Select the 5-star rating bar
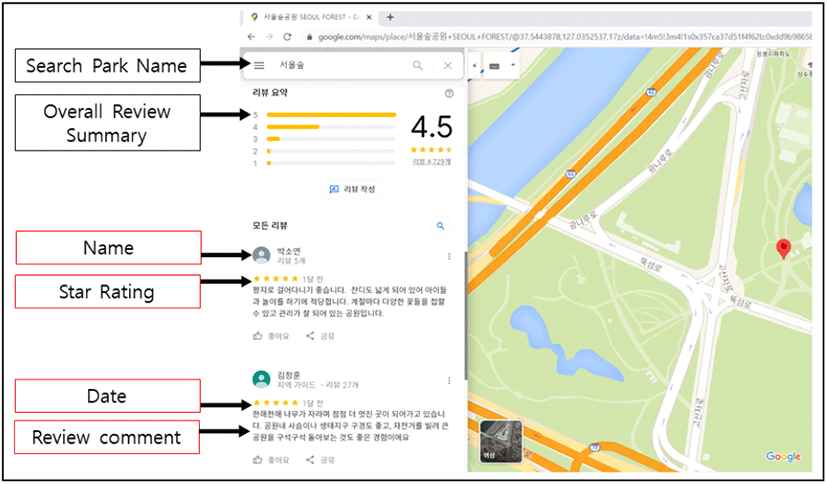Viewport: 827px width, 484px height. coord(331,114)
